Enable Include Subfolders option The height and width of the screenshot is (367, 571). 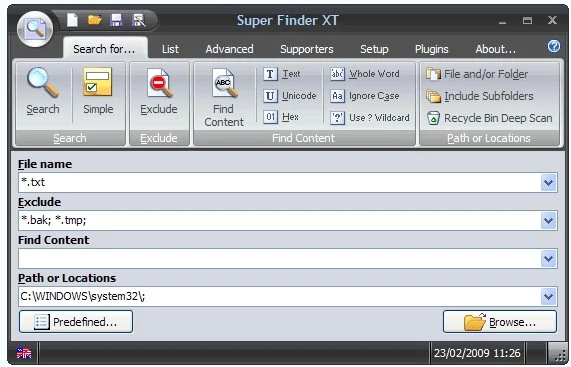click(x=480, y=96)
